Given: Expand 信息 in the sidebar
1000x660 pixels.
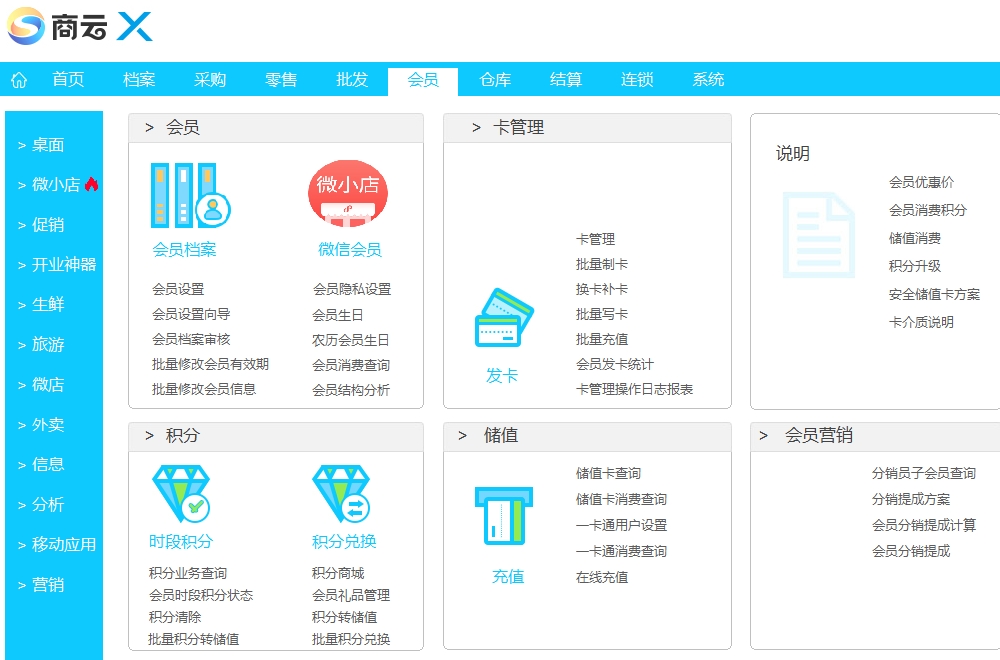Looking at the screenshot, I should 41,464.
